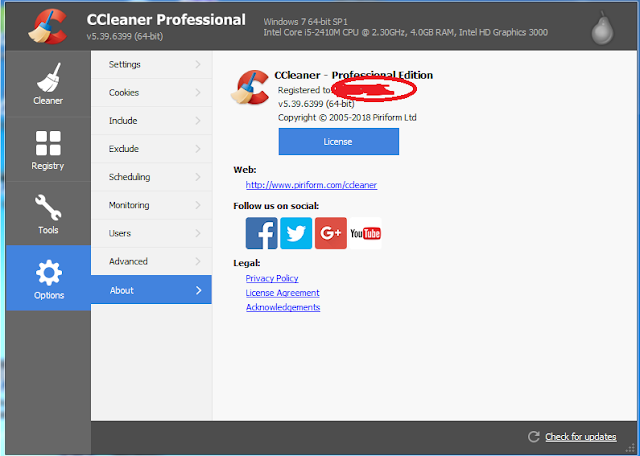Expand the Exclude chevron arrow

[x=198, y=149]
